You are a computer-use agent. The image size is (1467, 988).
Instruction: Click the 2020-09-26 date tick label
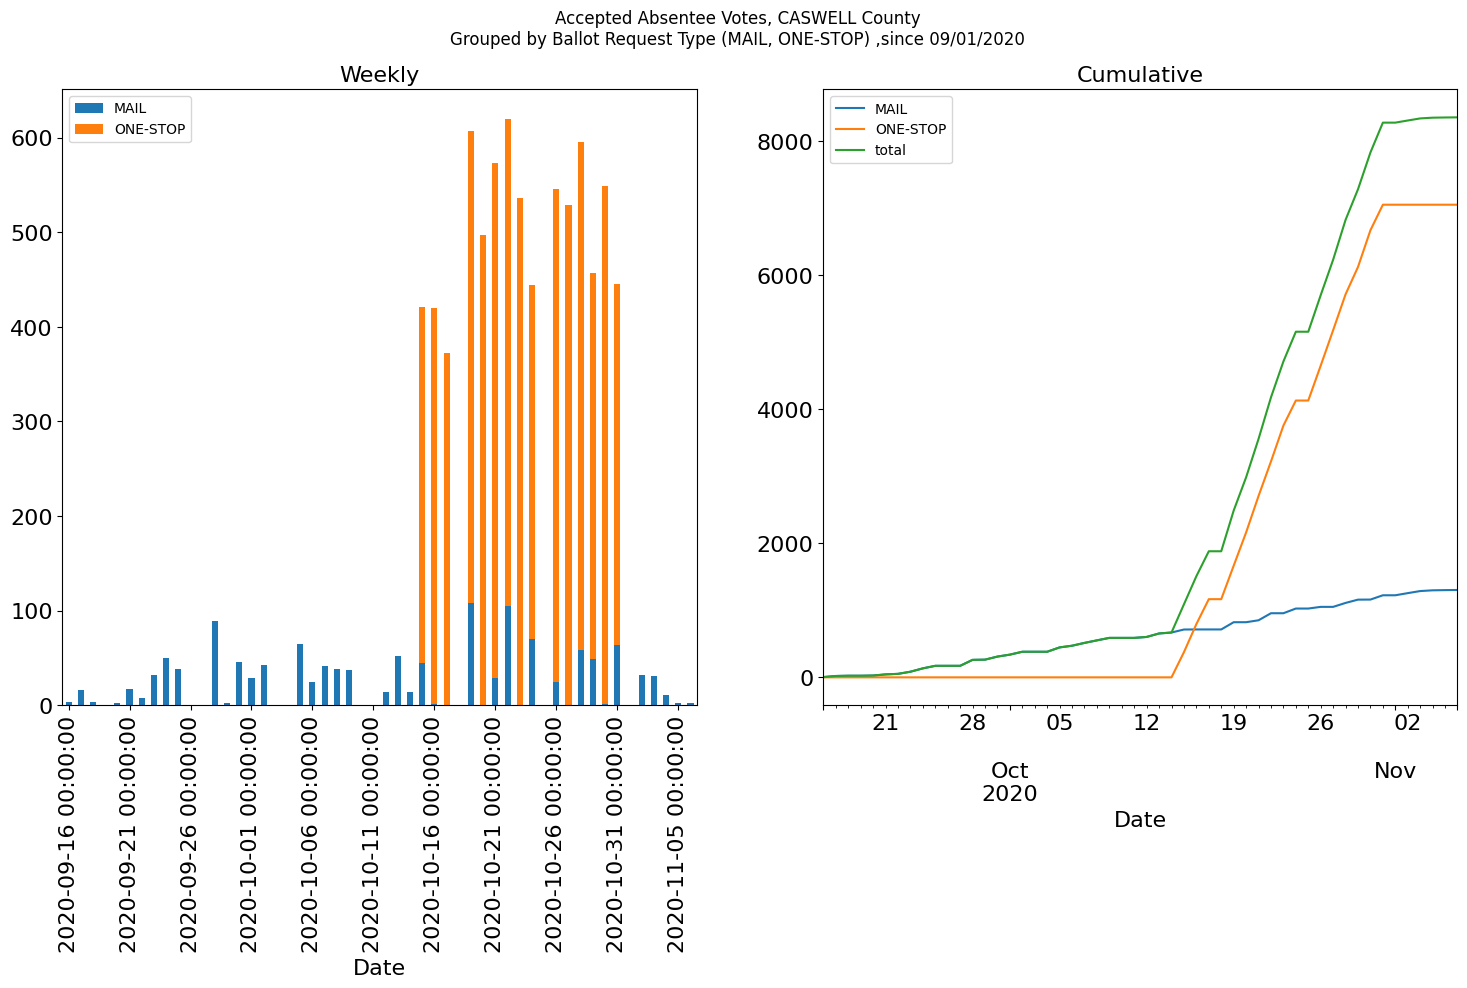click(x=189, y=832)
